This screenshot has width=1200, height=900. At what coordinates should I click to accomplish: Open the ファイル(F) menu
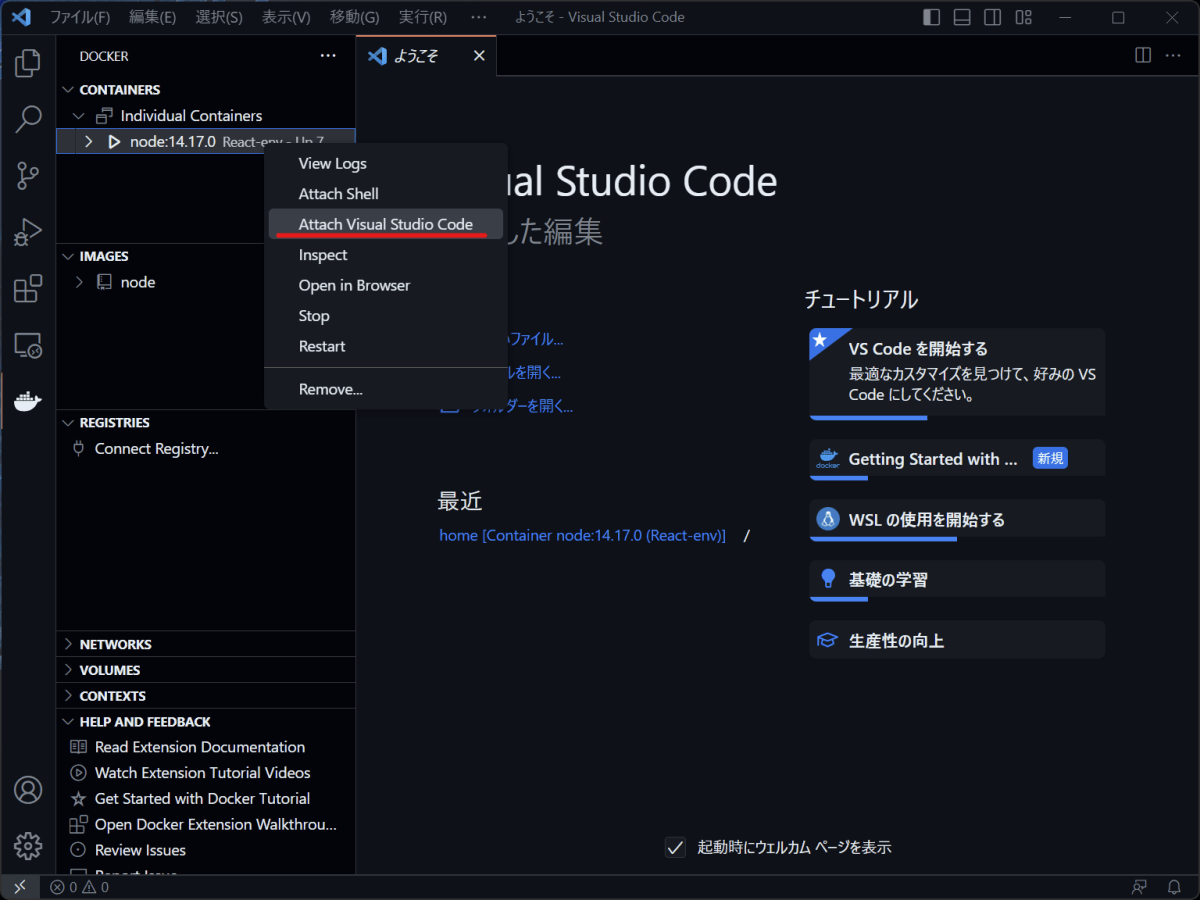coord(80,17)
